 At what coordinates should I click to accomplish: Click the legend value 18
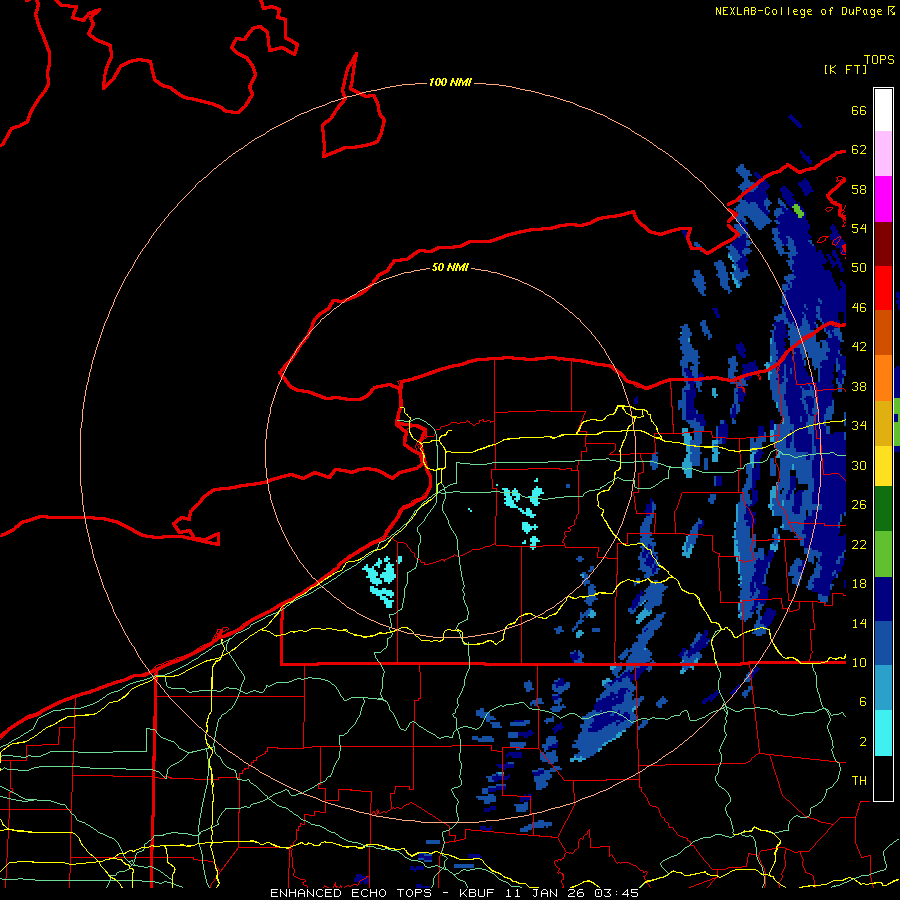point(859,584)
